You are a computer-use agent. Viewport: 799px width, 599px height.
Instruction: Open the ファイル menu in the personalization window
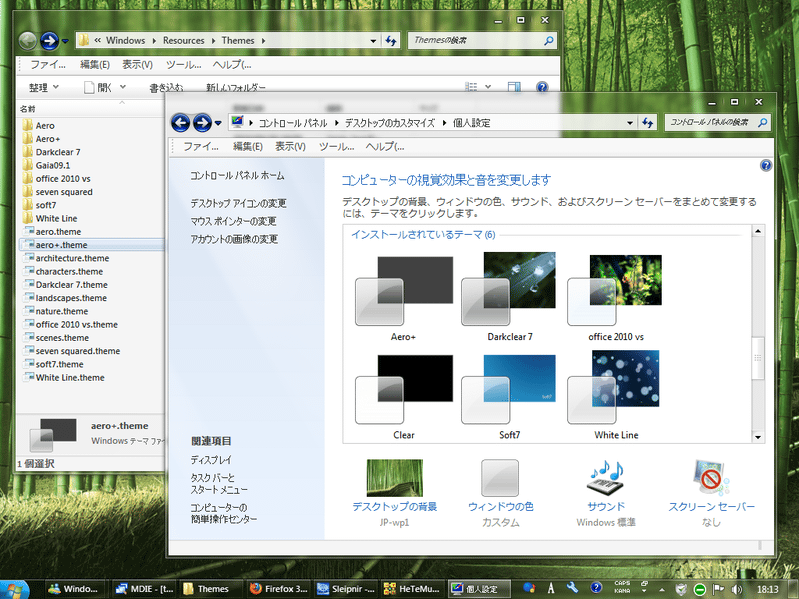pyautogui.click(x=201, y=147)
